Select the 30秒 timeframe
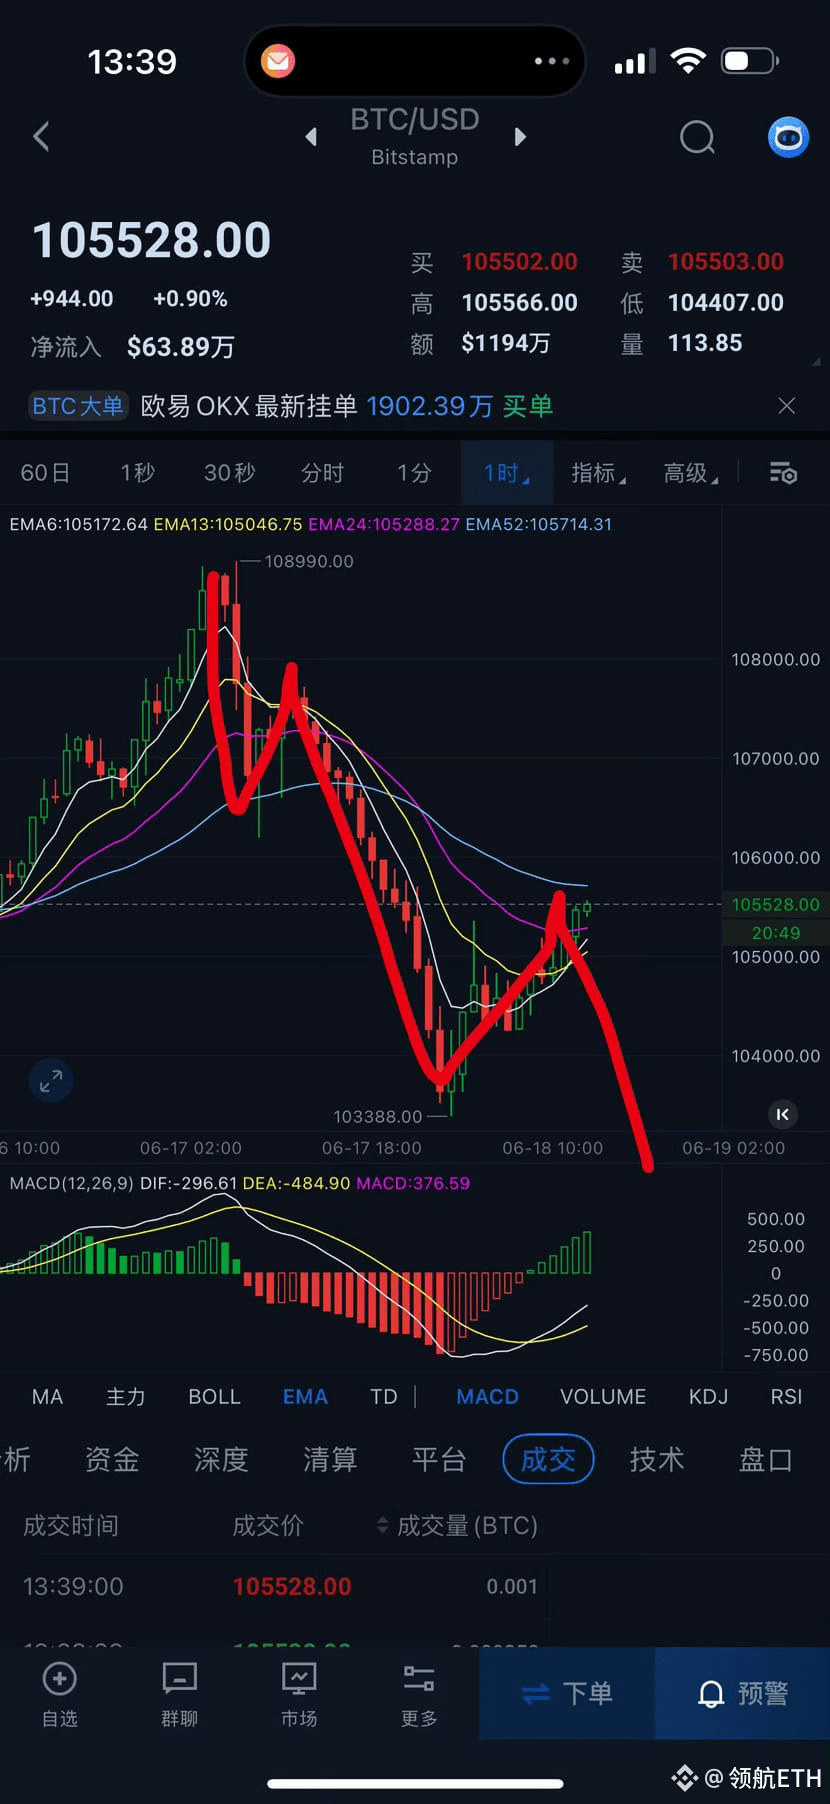The width and height of the screenshot is (830, 1804). coord(230,473)
